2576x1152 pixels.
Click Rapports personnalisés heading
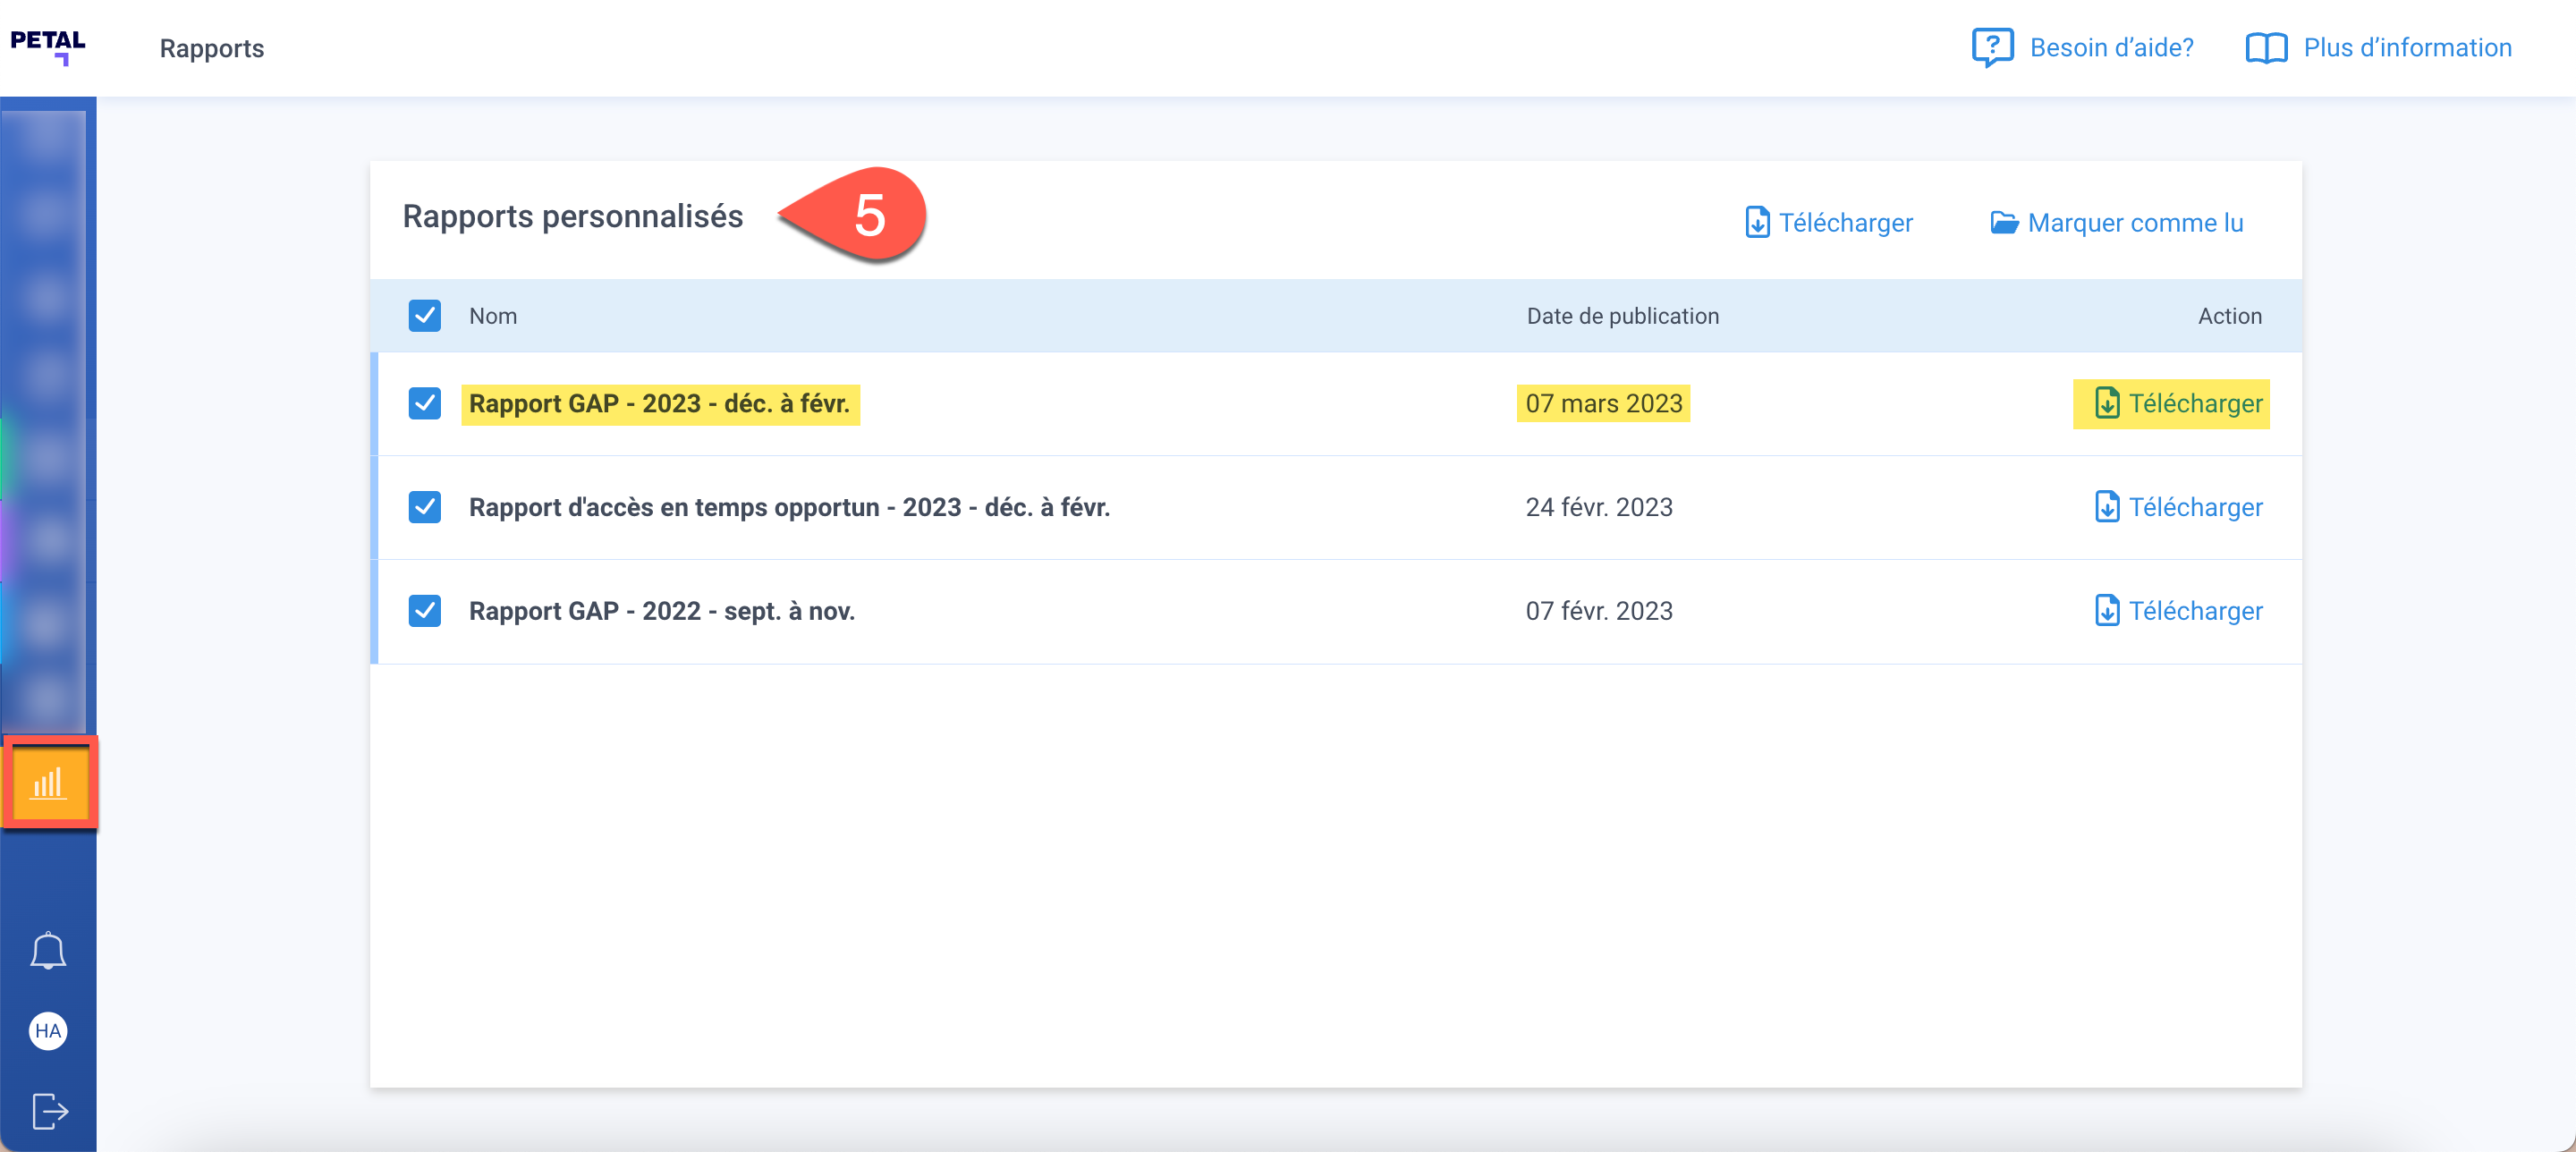click(x=572, y=216)
